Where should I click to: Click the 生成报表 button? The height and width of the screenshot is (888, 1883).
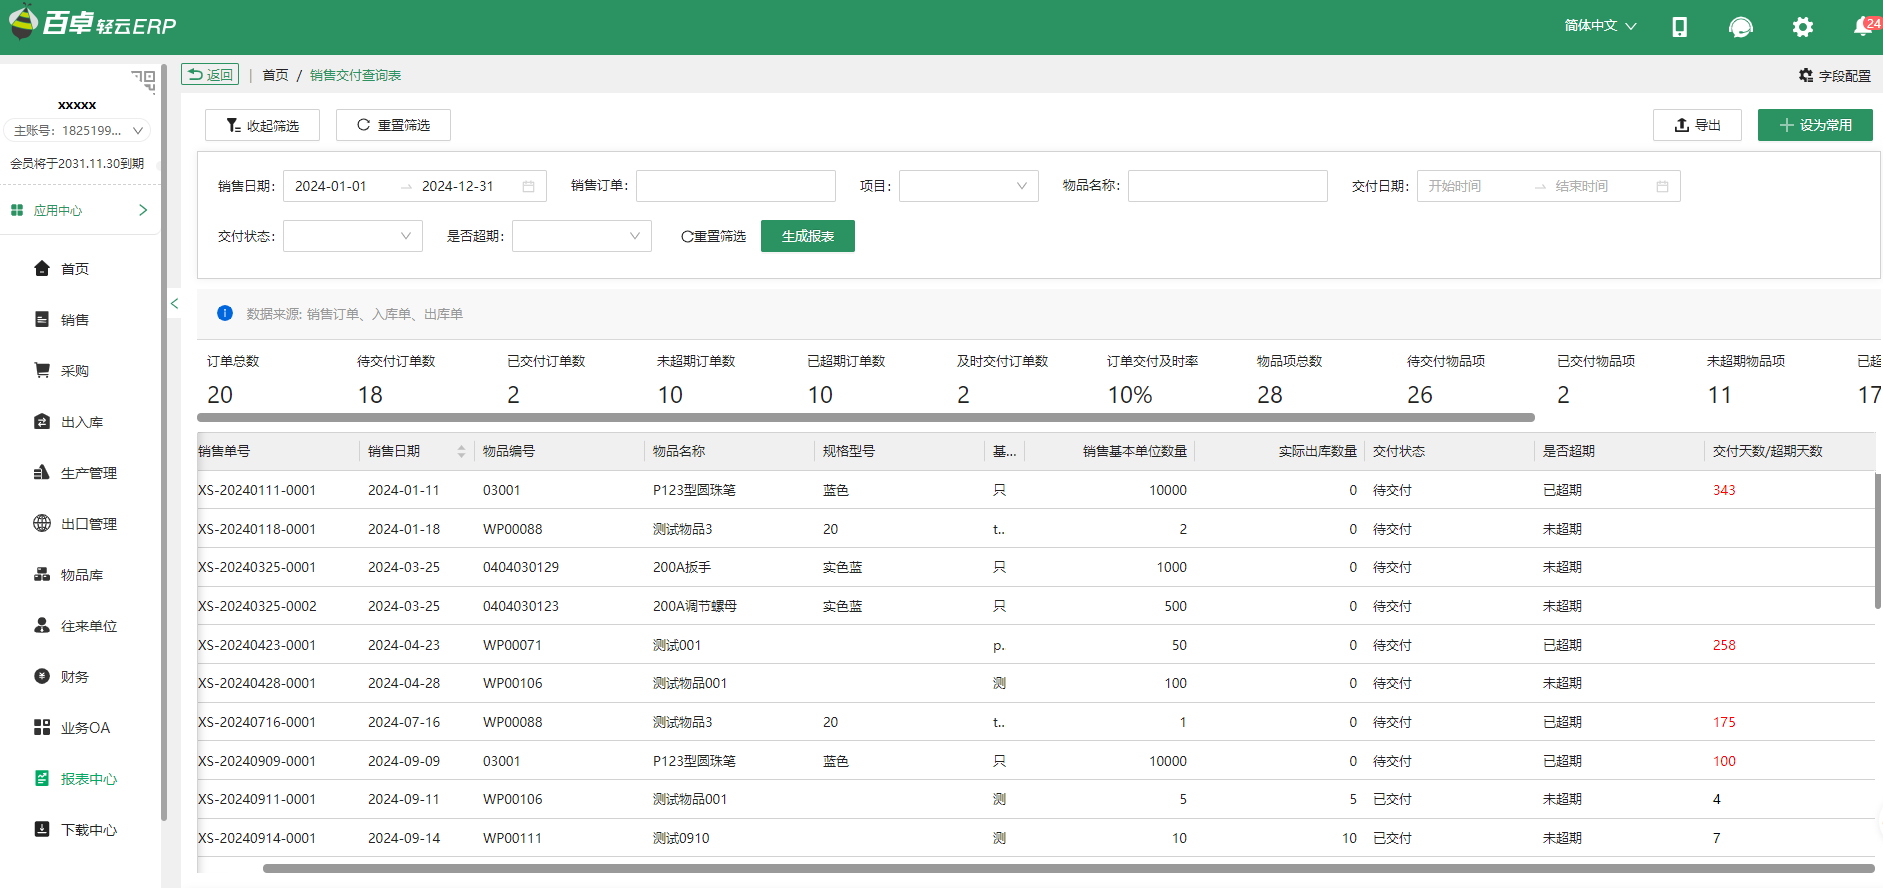click(x=807, y=236)
